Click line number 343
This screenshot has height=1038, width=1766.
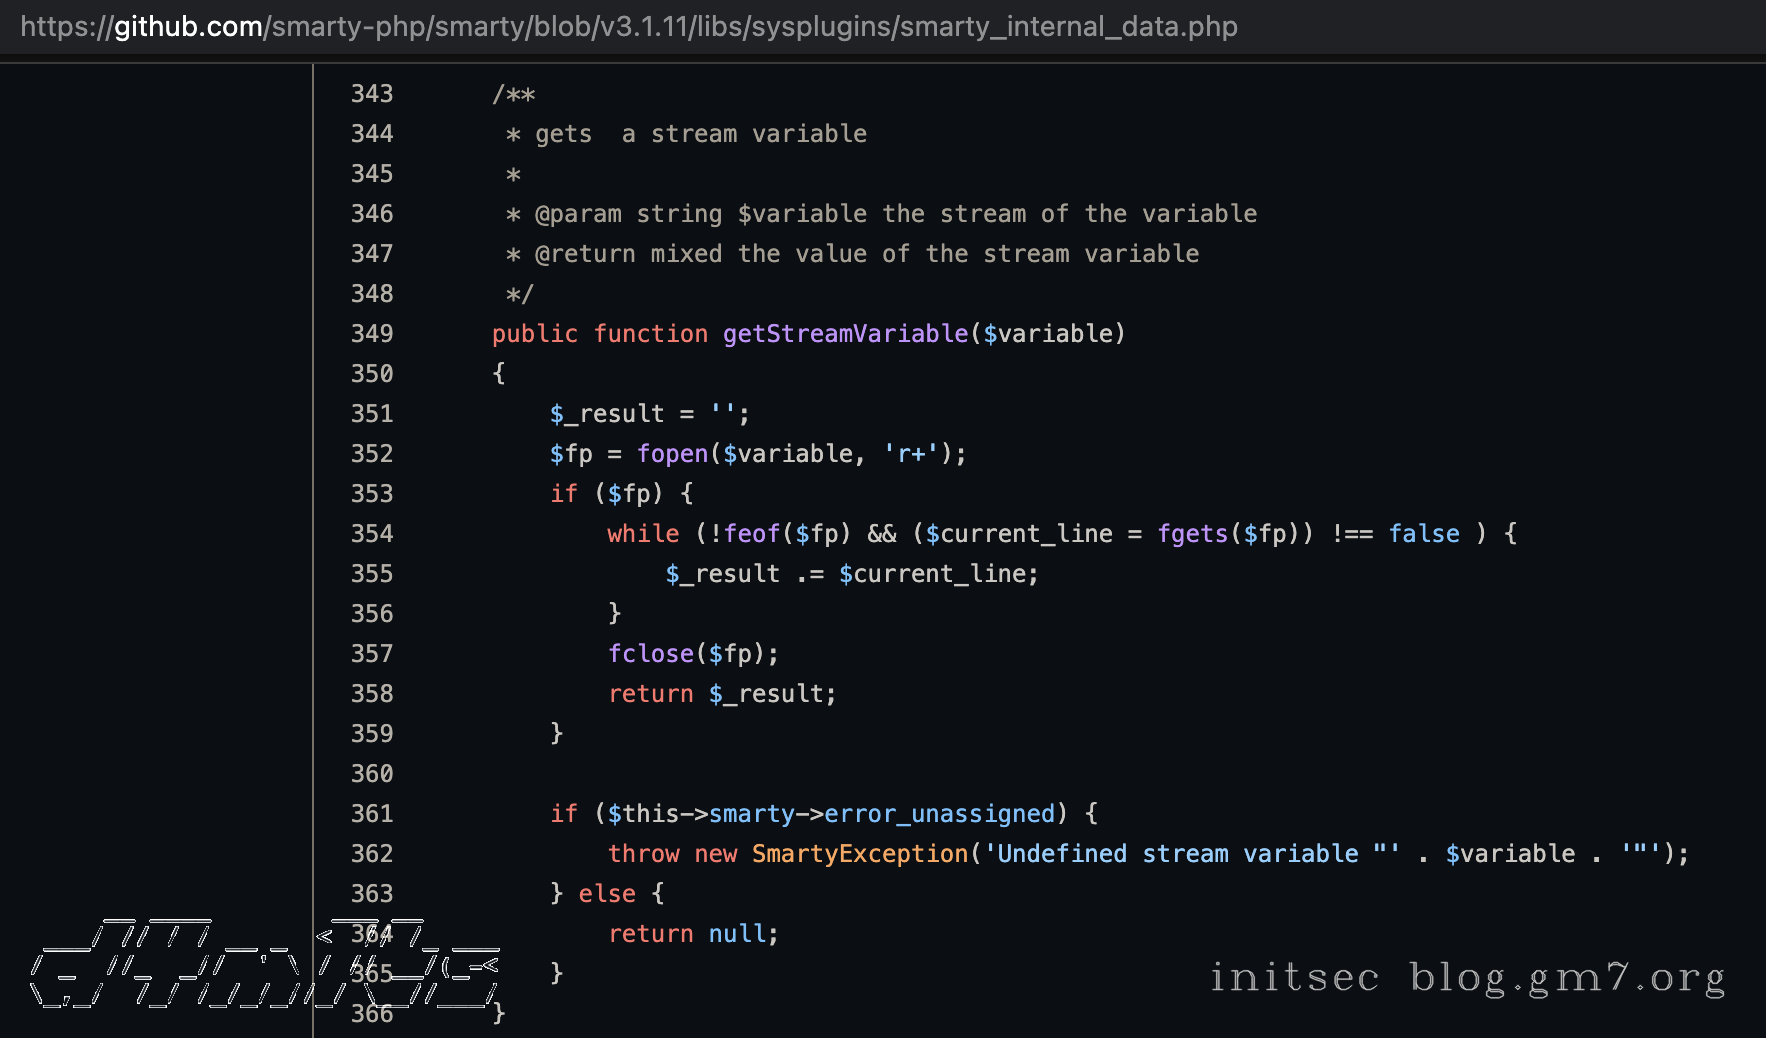(372, 94)
